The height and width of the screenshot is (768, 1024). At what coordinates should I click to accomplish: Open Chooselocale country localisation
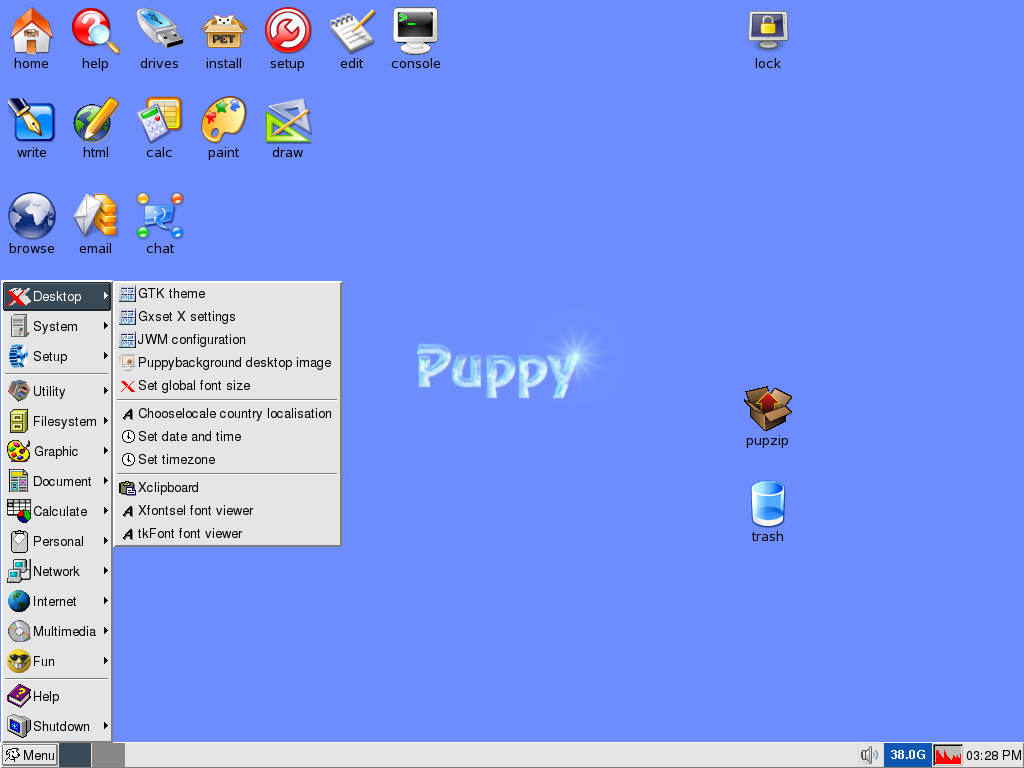click(x=227, y=413)
